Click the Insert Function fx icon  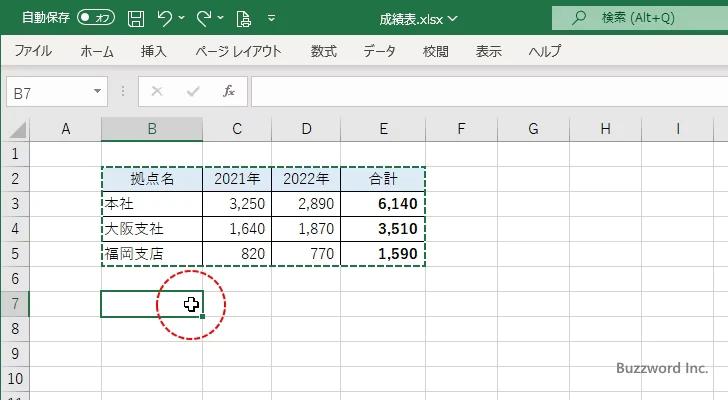229,91
